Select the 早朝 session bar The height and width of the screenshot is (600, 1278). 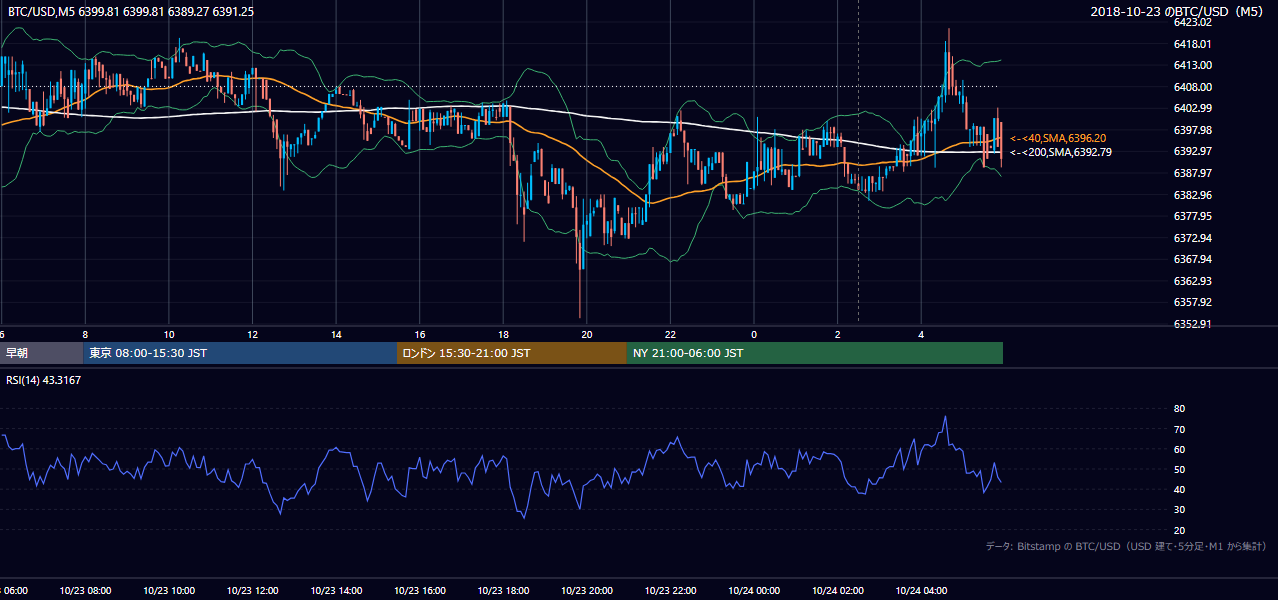pyautogui.click(x=41, y=353)
